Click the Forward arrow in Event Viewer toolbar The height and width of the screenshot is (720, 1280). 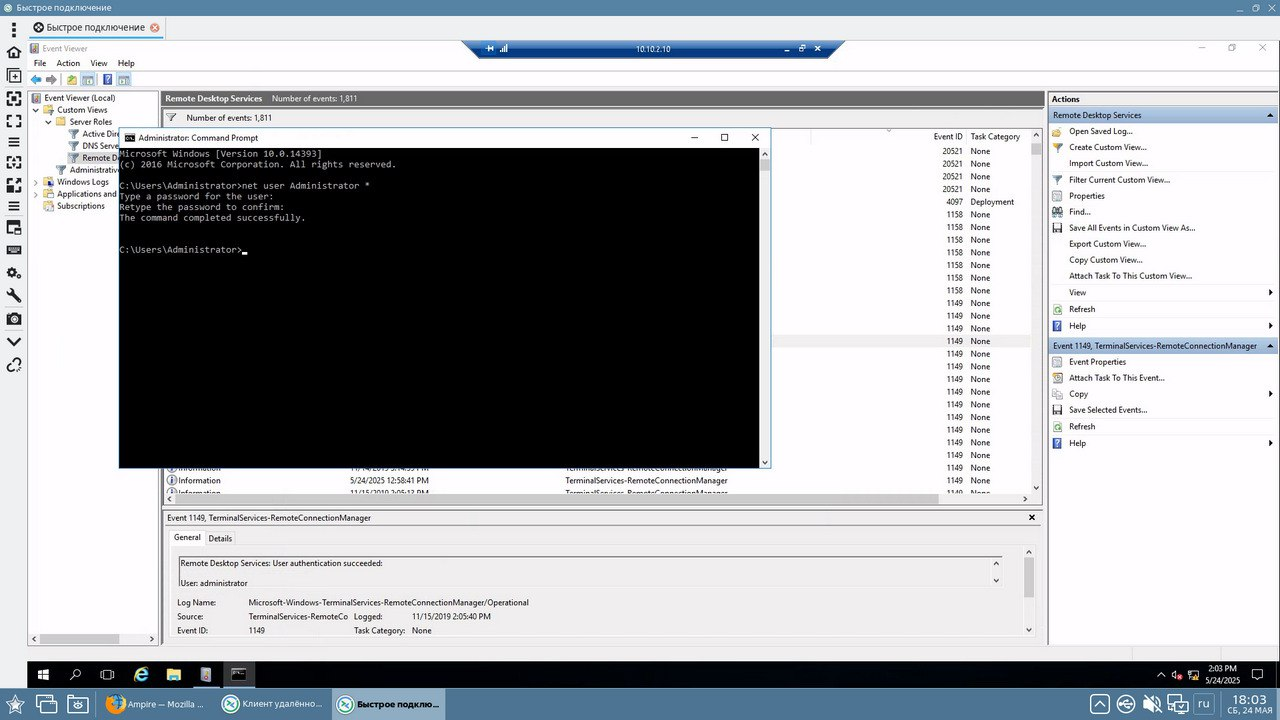click(51, 79)
